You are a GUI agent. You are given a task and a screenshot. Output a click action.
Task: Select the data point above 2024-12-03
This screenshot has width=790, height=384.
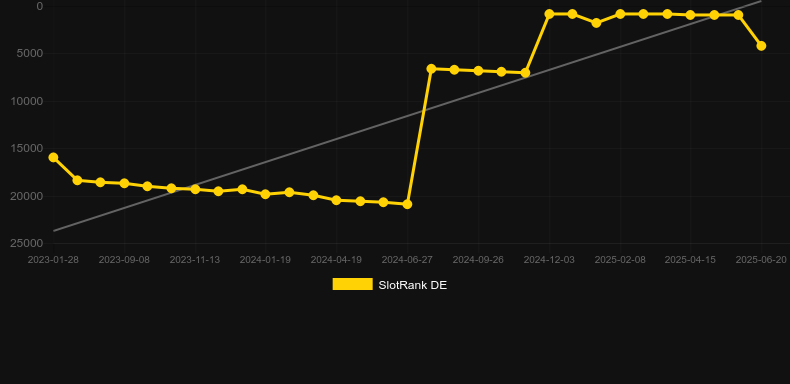[x=549, y=14]
